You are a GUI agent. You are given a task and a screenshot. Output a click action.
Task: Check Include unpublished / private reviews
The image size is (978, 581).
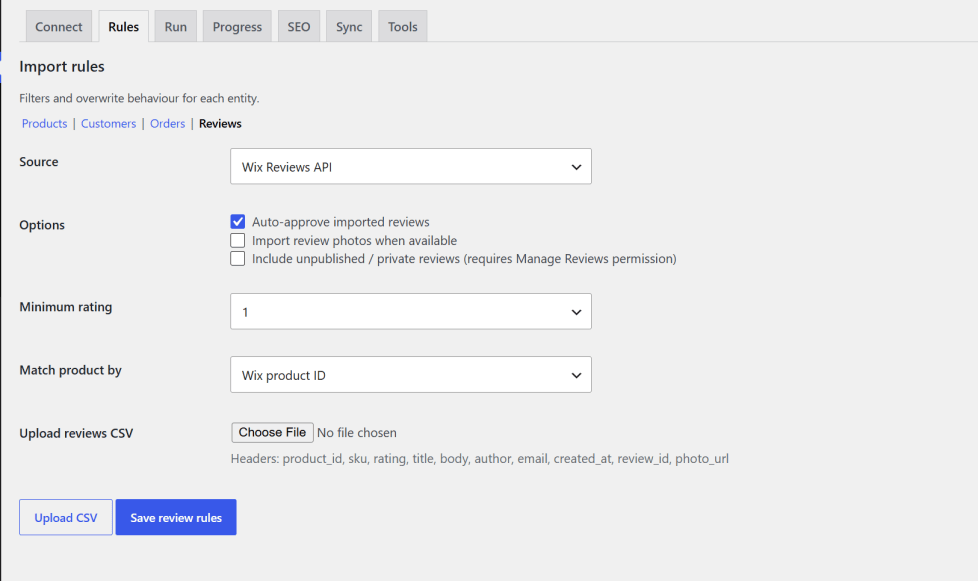pos(238,259)
